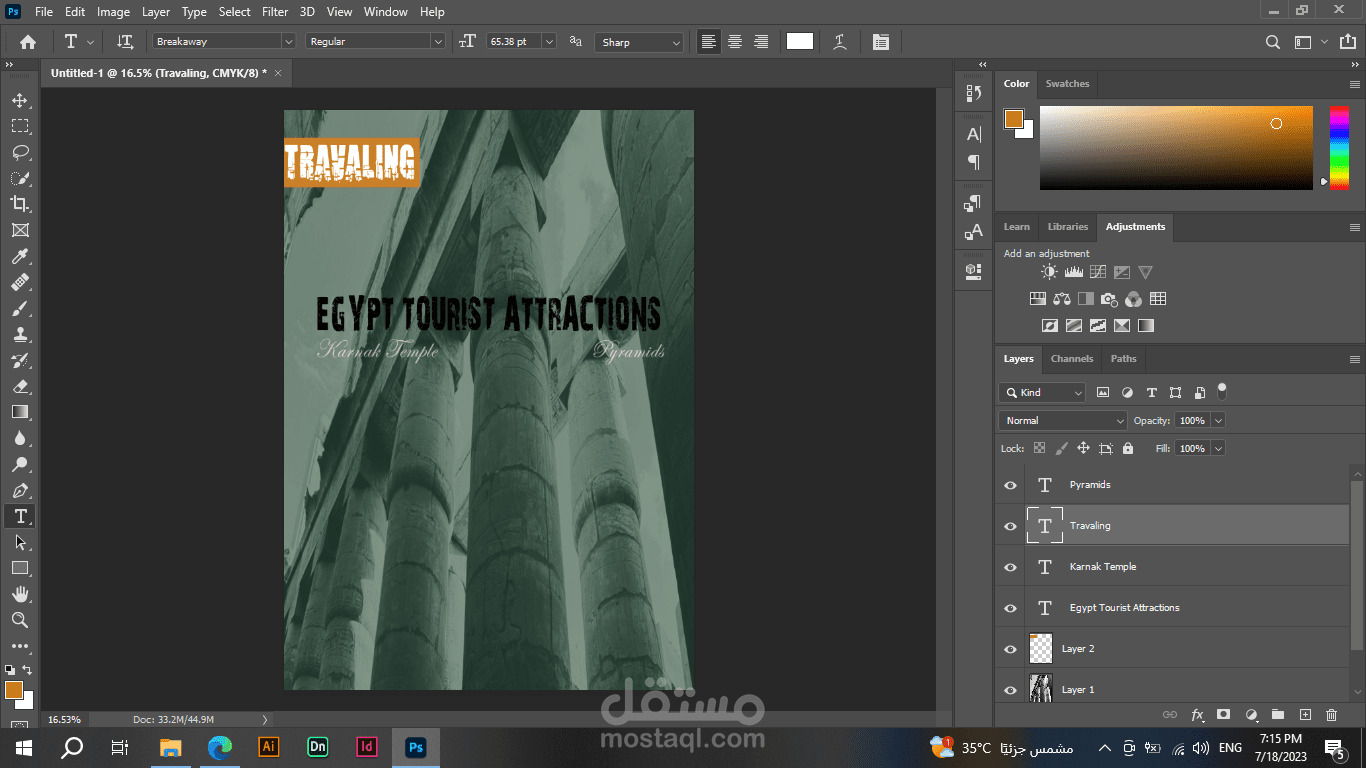Hide the Karnak Temple layer
The image size is (1366, 768).
[x=1010, y=567]
